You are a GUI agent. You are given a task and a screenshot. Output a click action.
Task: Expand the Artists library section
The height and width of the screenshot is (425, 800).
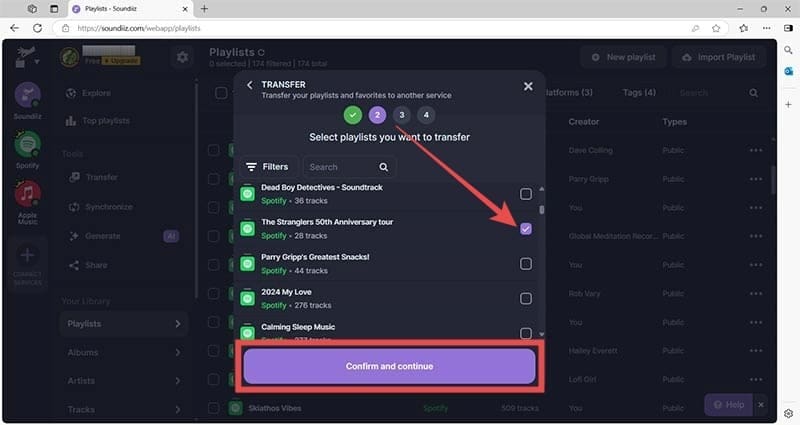point(123,381)
